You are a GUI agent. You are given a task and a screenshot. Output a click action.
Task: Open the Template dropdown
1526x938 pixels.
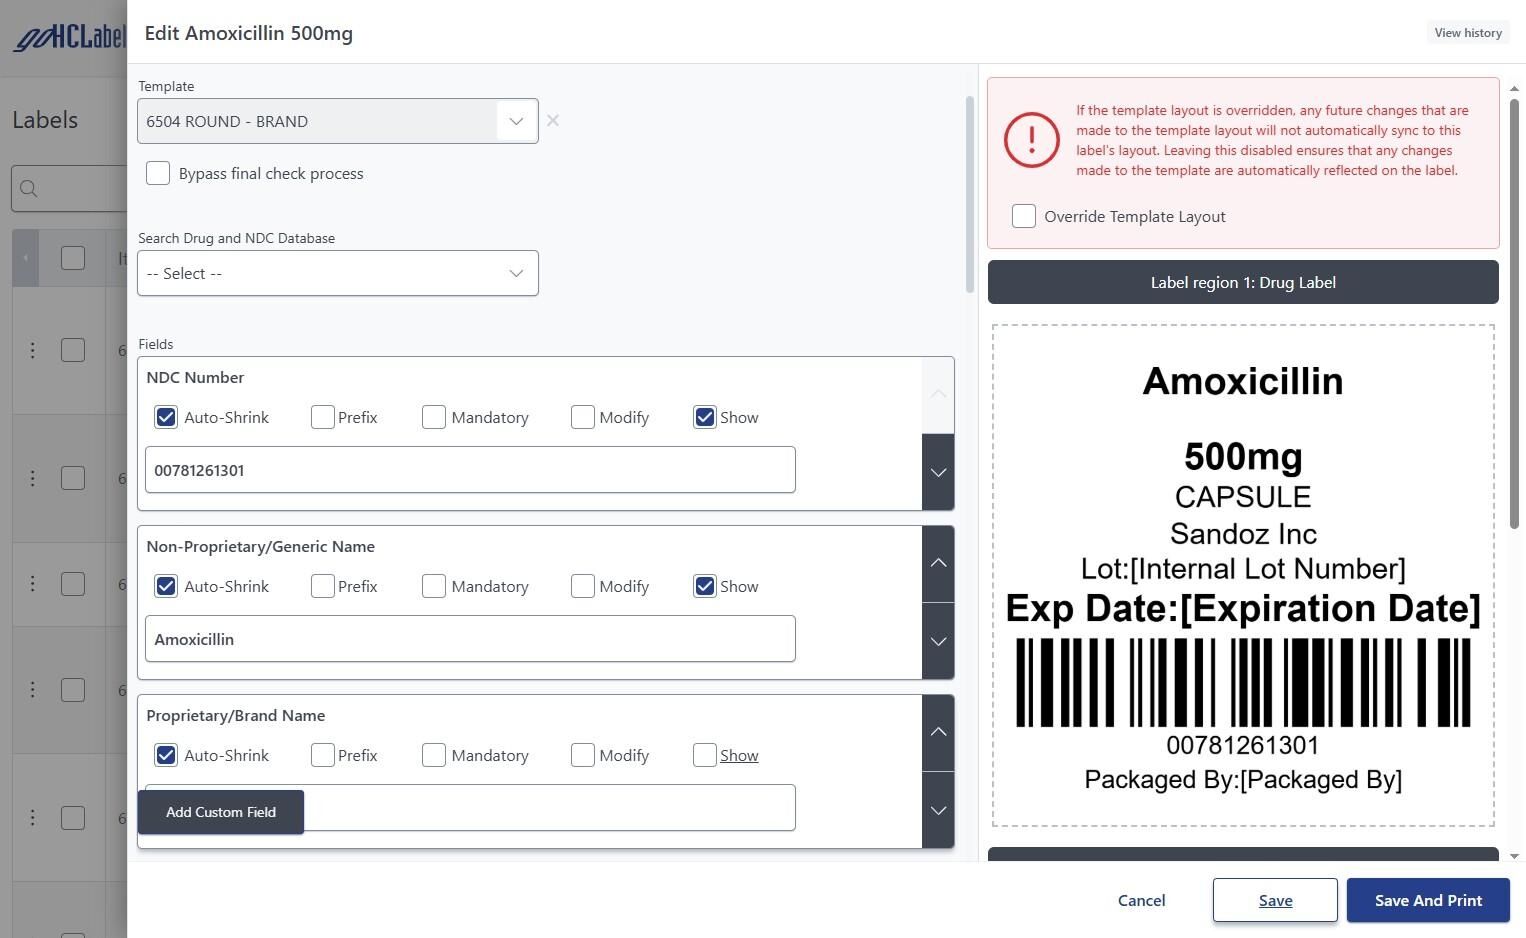pos(516,121)
